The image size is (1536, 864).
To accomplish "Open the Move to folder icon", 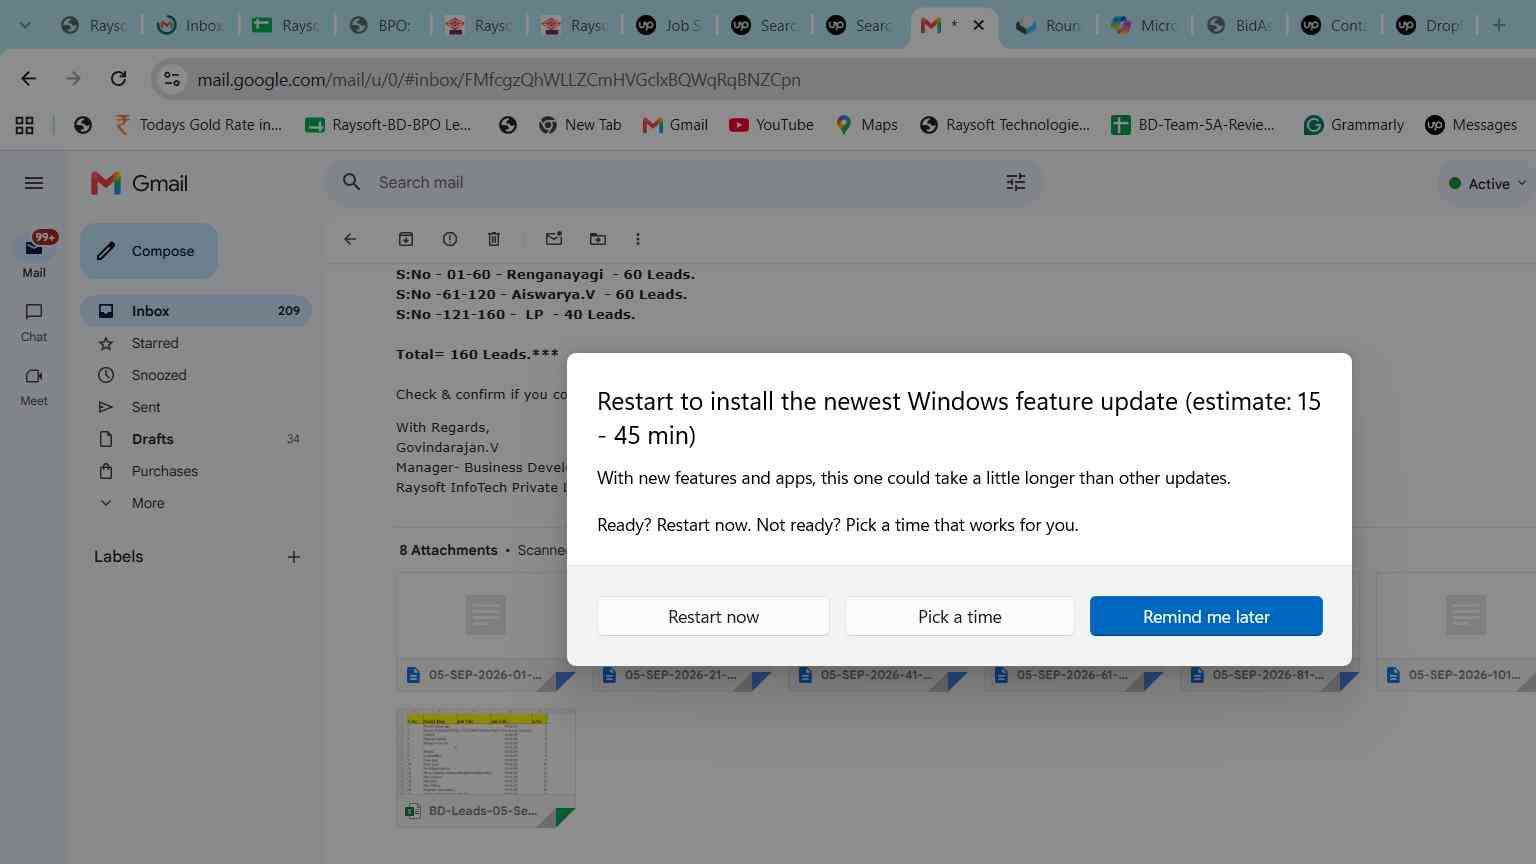I will (598, 239).
